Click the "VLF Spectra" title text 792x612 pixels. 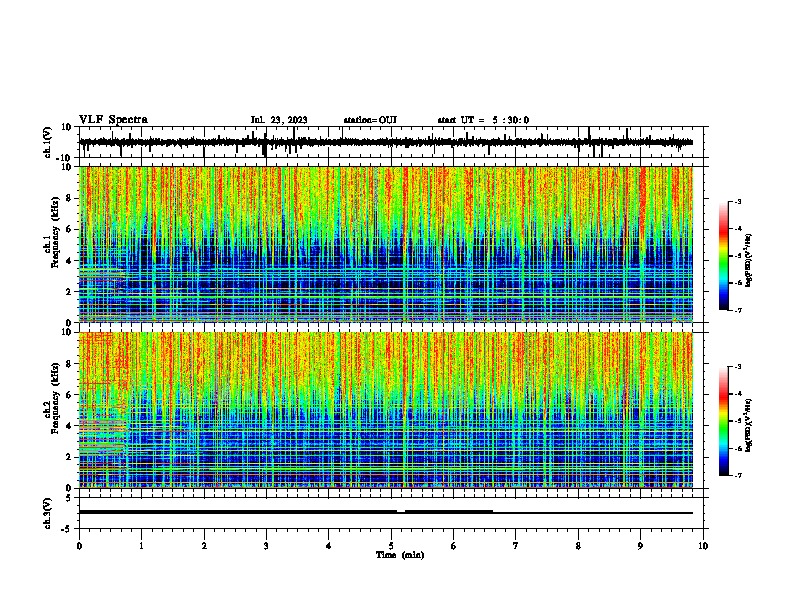coord(113,120)
